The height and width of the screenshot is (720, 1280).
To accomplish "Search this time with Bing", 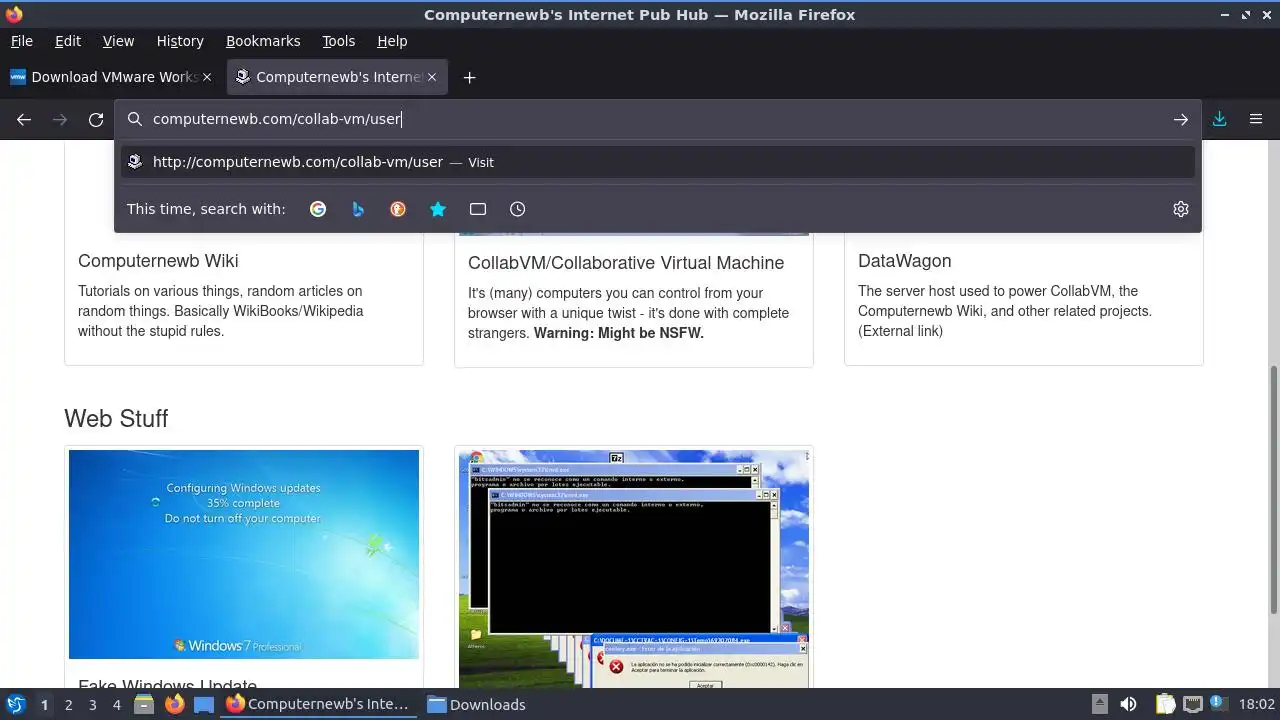I will point(358,209).
